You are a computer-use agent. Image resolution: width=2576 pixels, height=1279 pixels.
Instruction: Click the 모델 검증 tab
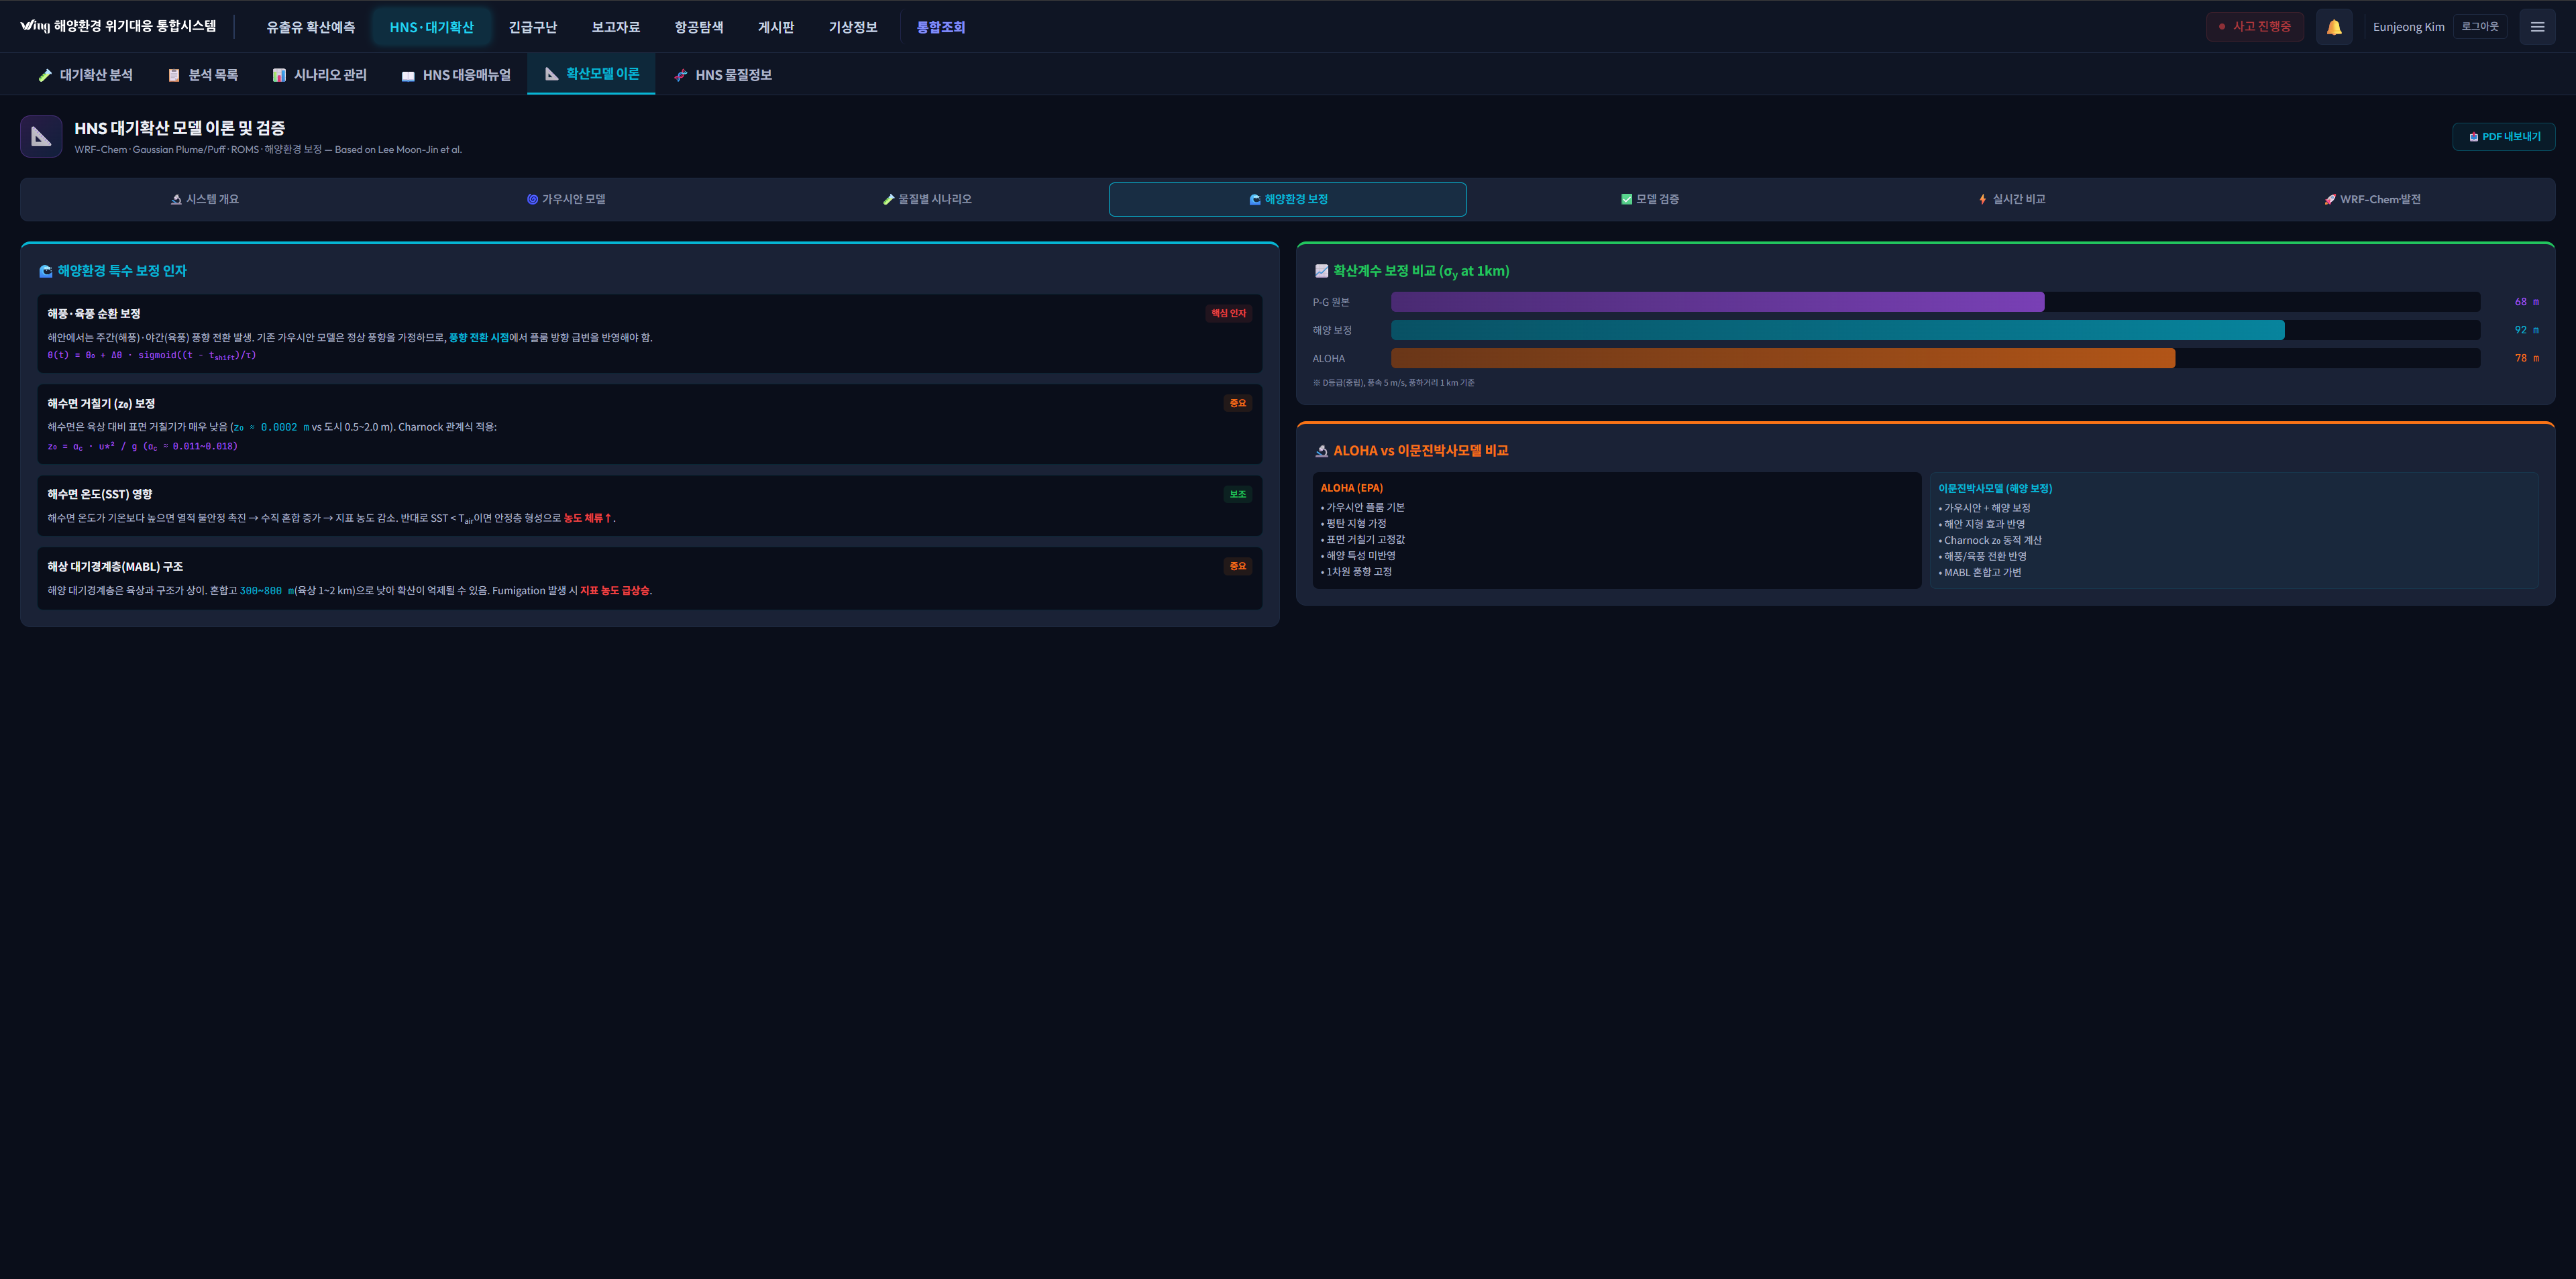tap(1649, 199)
